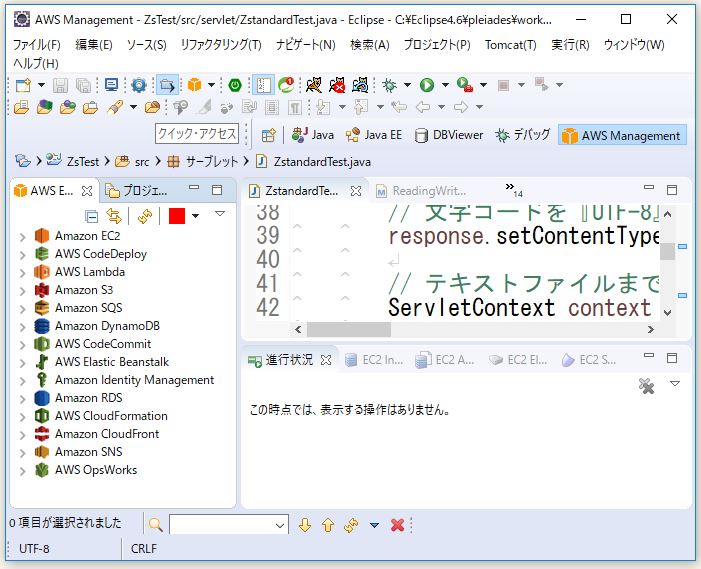Screen dimensions: 701x569
Task: Click the down arrow next-match icon
Action: 305,525
